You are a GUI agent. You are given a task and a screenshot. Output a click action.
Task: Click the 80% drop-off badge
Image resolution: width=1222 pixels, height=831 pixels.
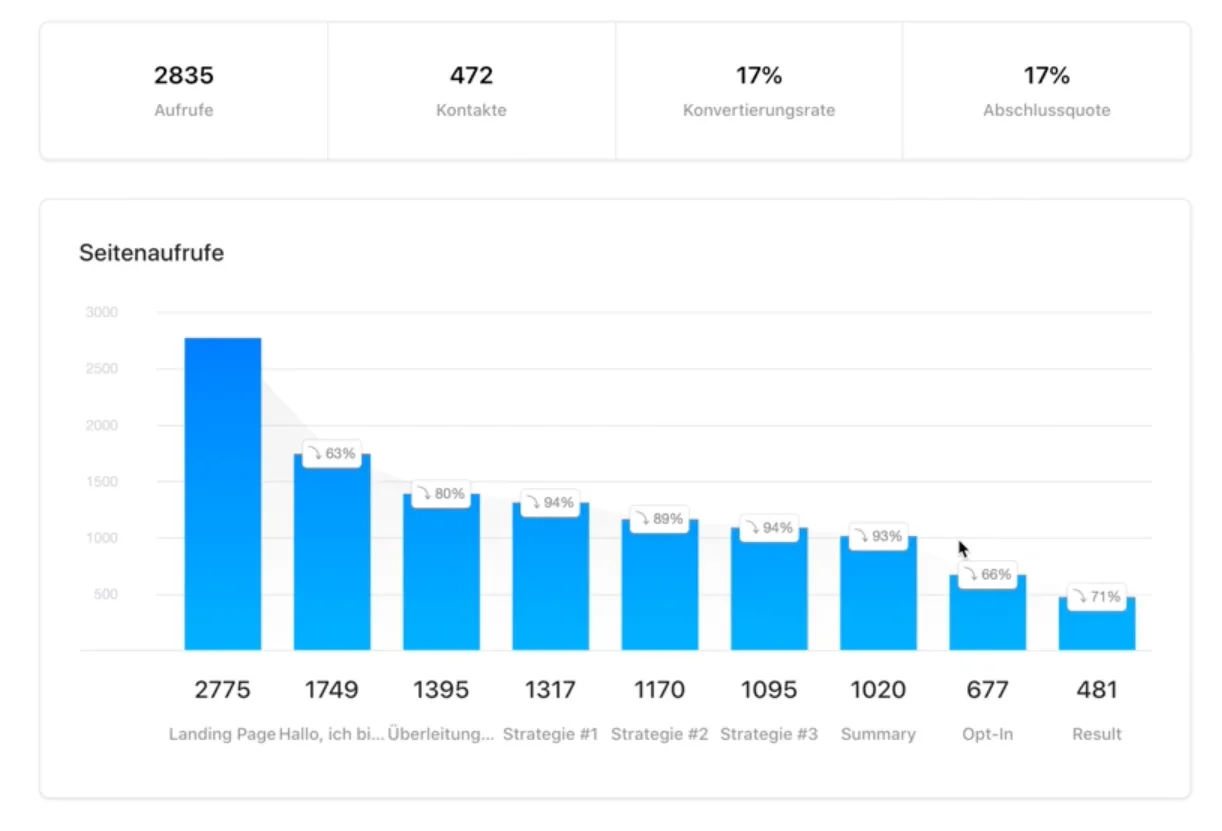tap(441, 493)
